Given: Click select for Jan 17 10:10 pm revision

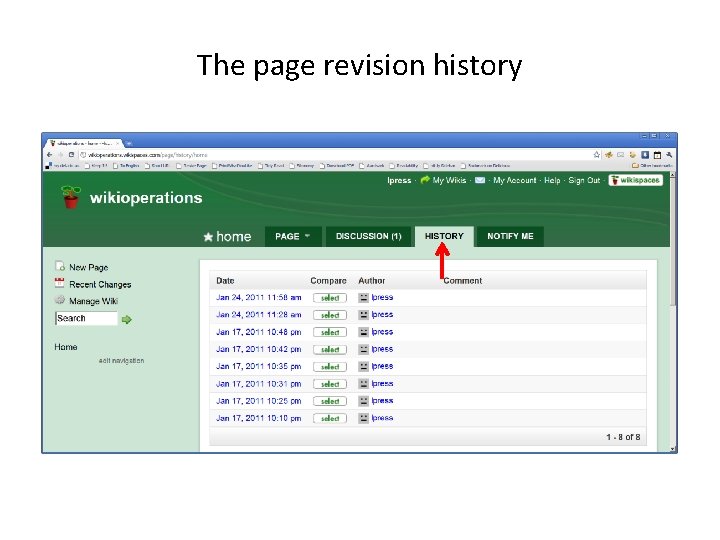Looking at the screenshot, I should pos(330,418).
